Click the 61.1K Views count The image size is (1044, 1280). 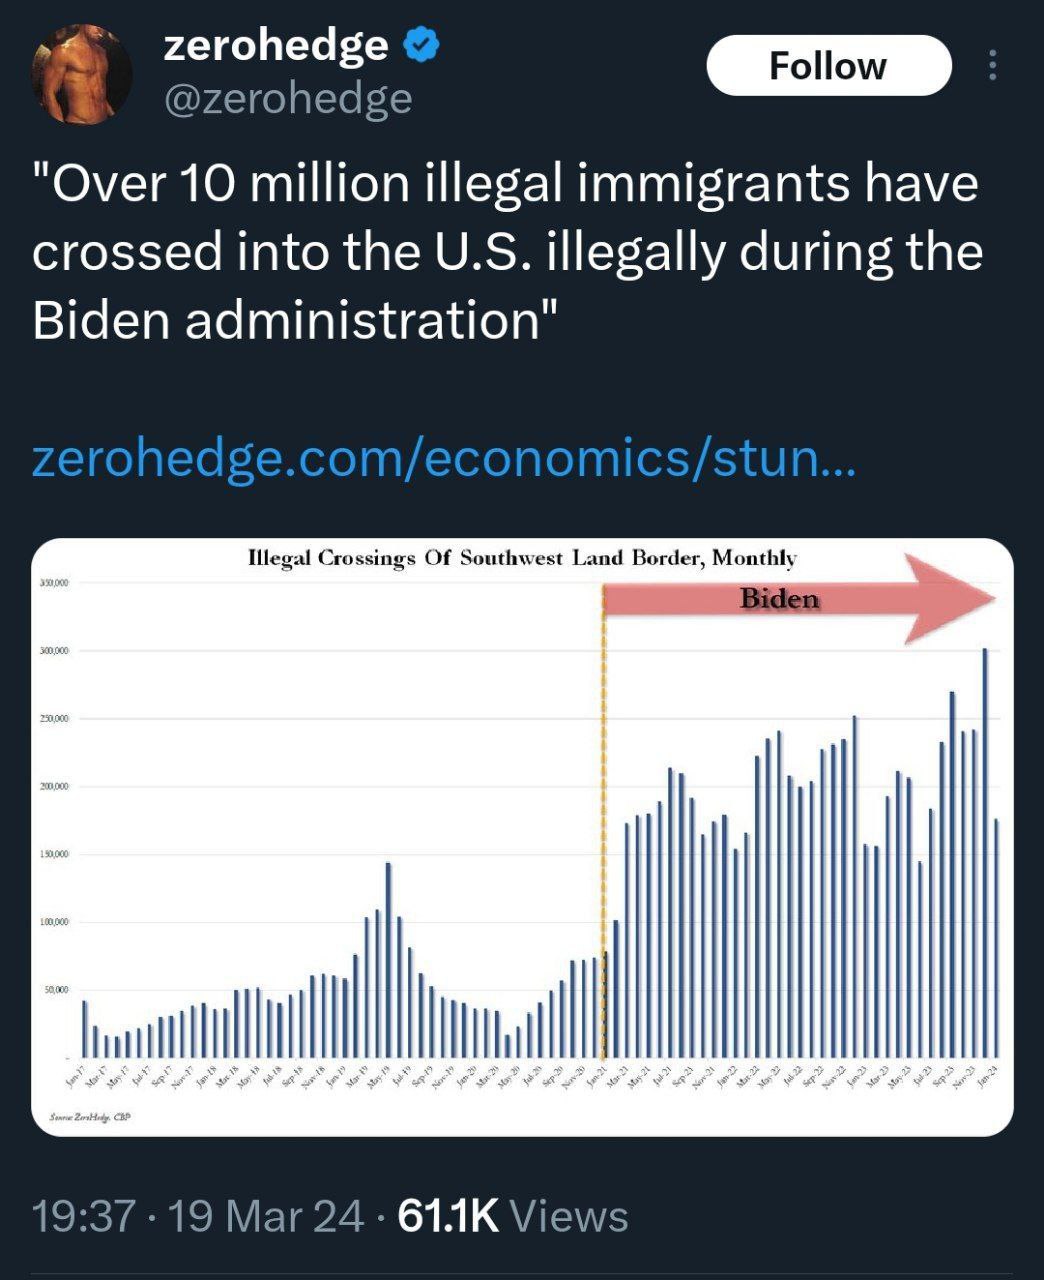[513, 1216]
